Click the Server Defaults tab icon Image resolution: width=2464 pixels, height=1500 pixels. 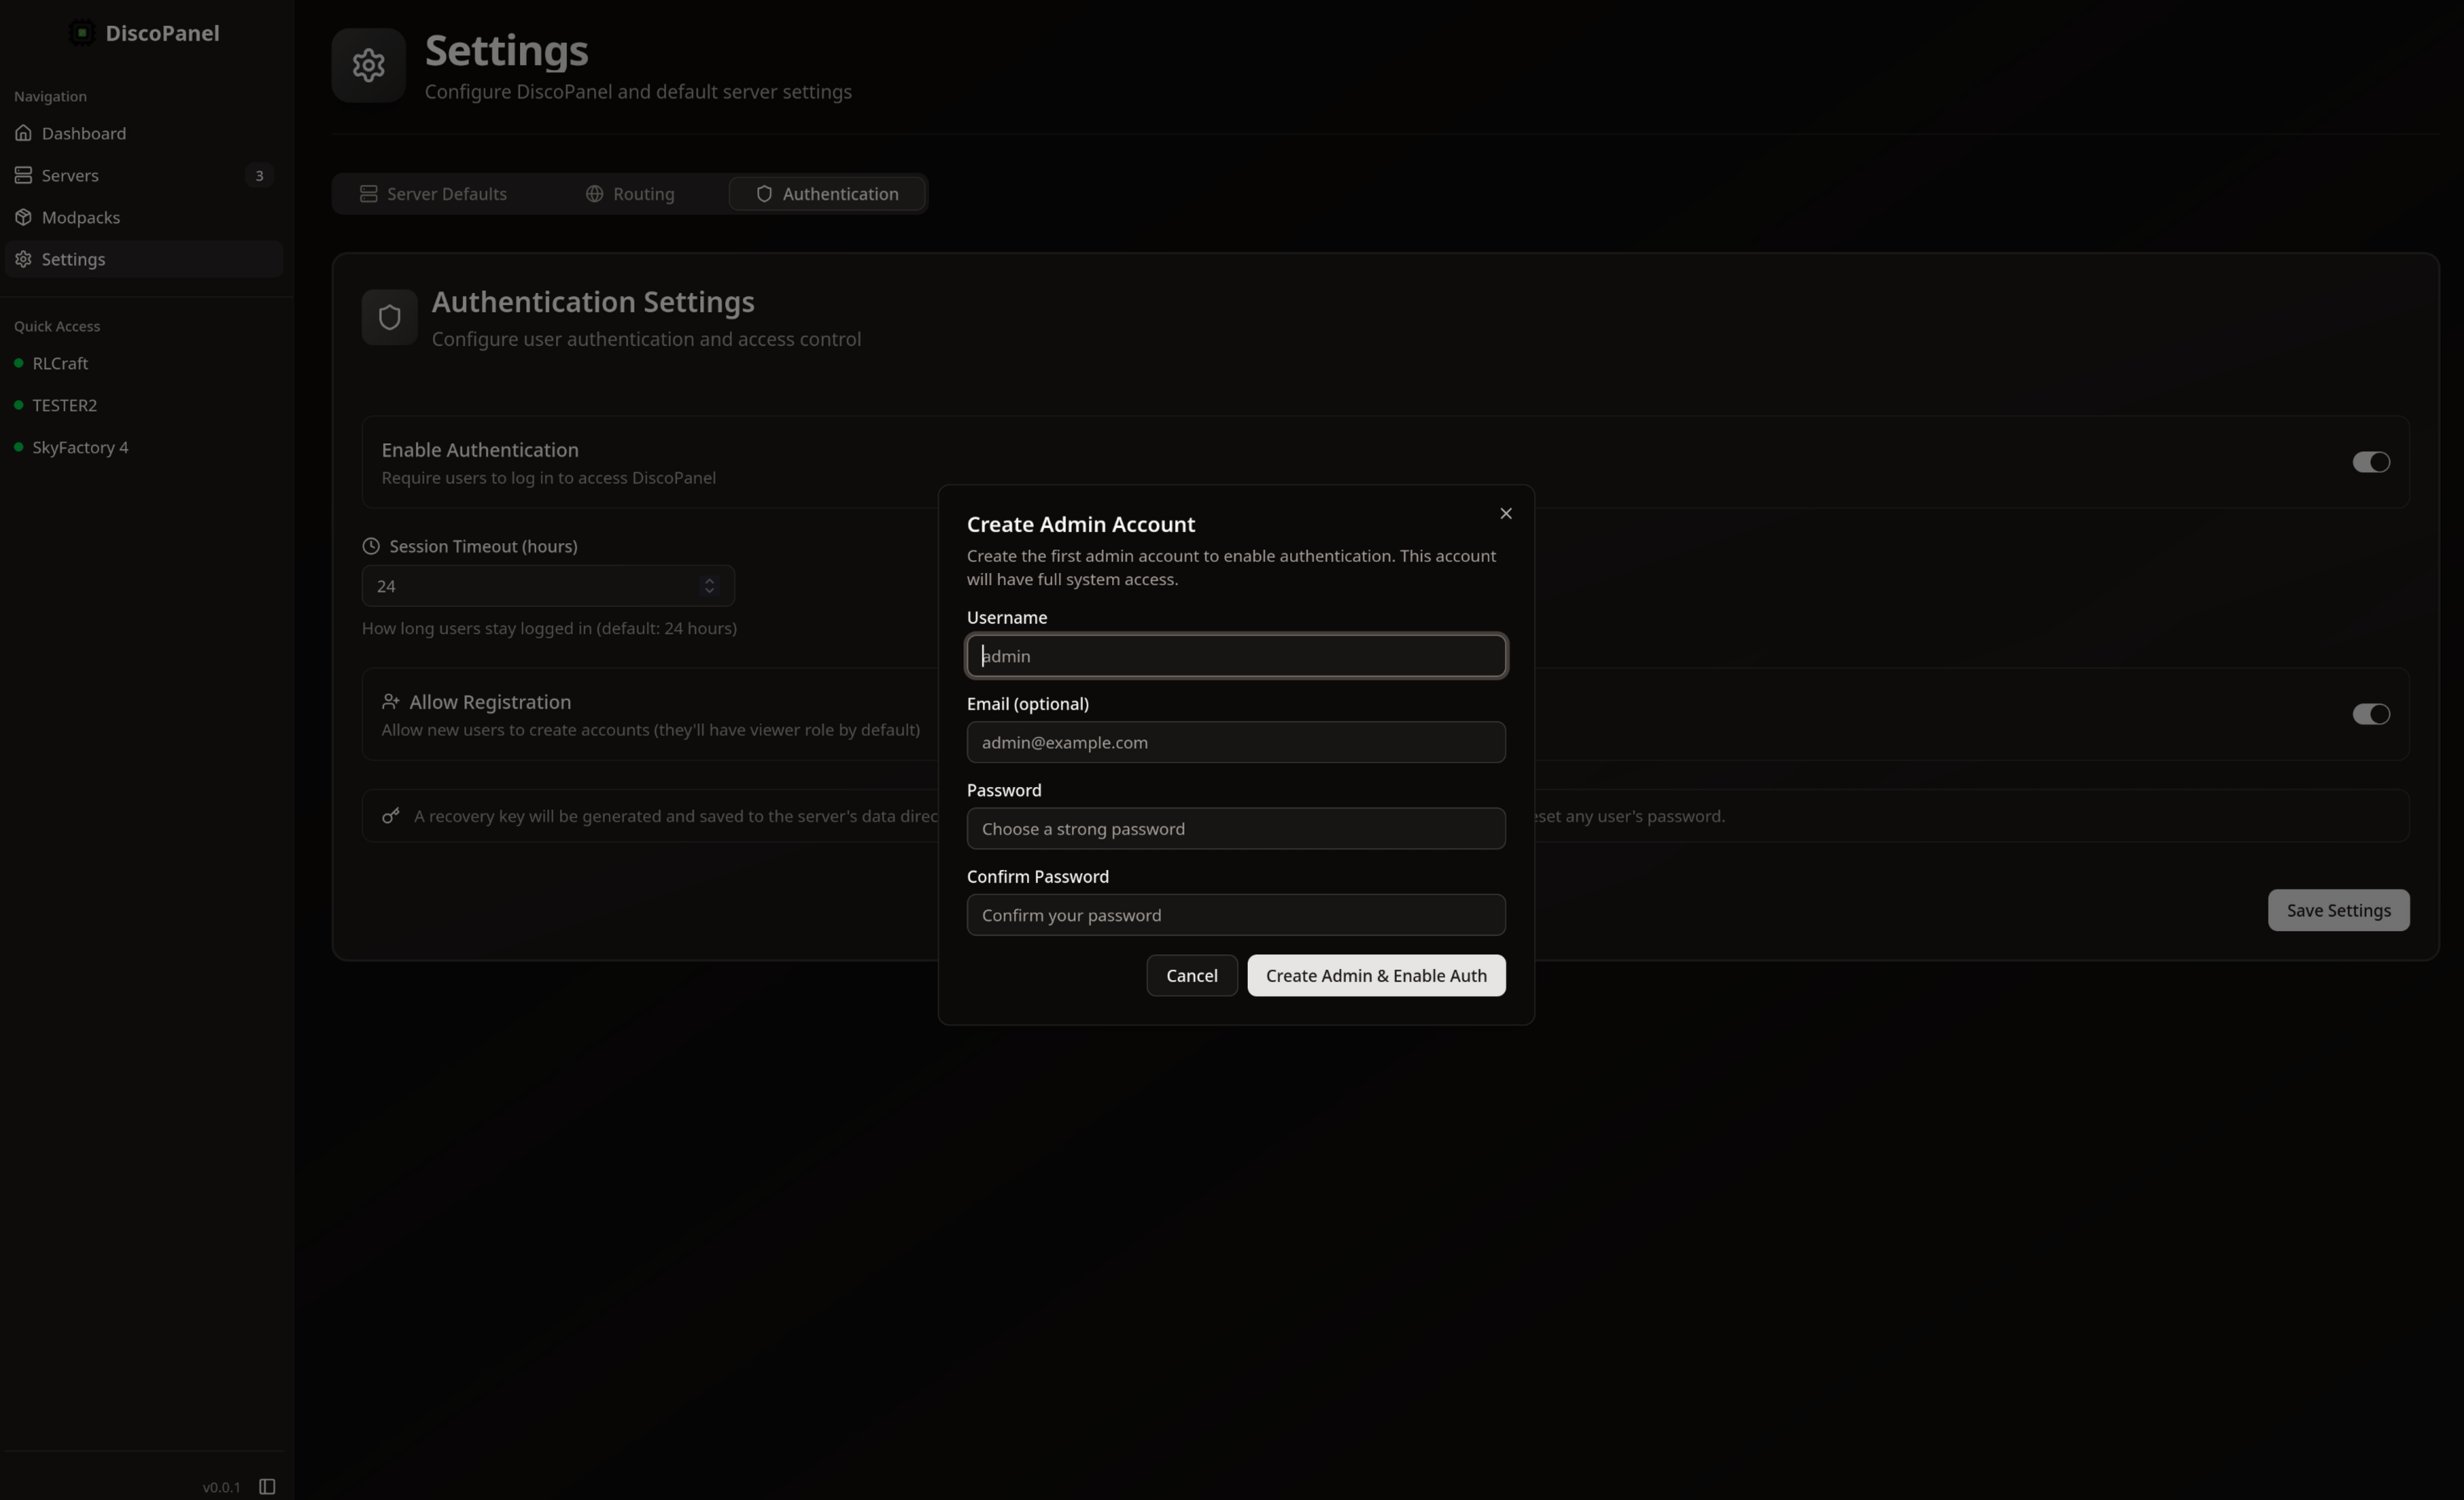[x=369, y=193]
